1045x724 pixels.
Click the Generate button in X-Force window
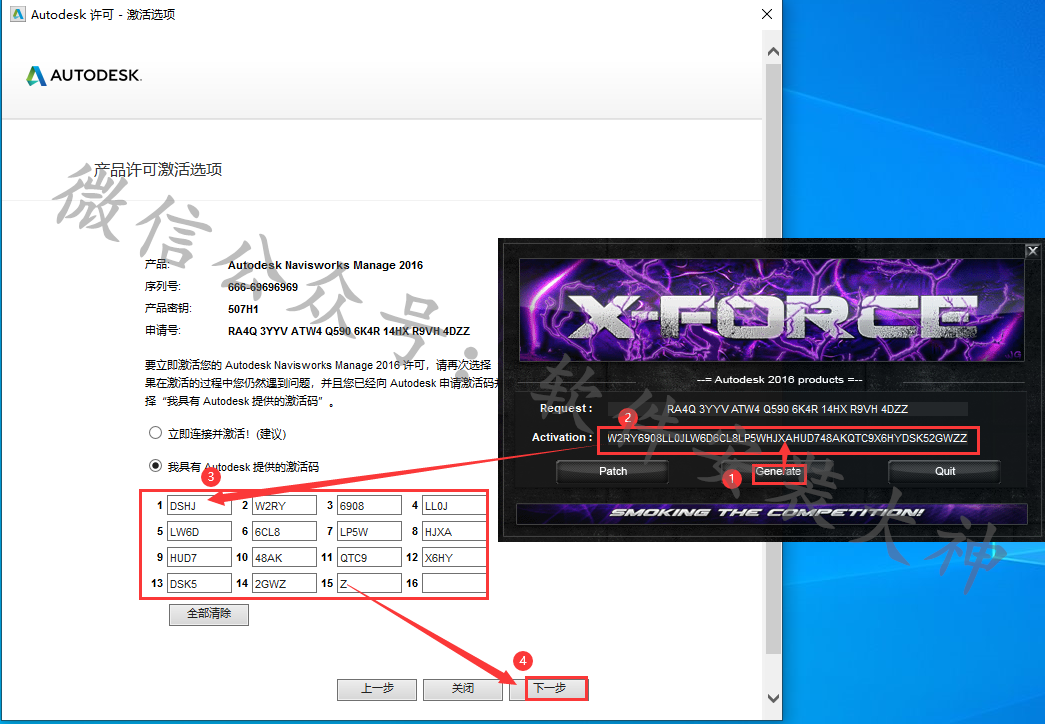click(778, 471)
